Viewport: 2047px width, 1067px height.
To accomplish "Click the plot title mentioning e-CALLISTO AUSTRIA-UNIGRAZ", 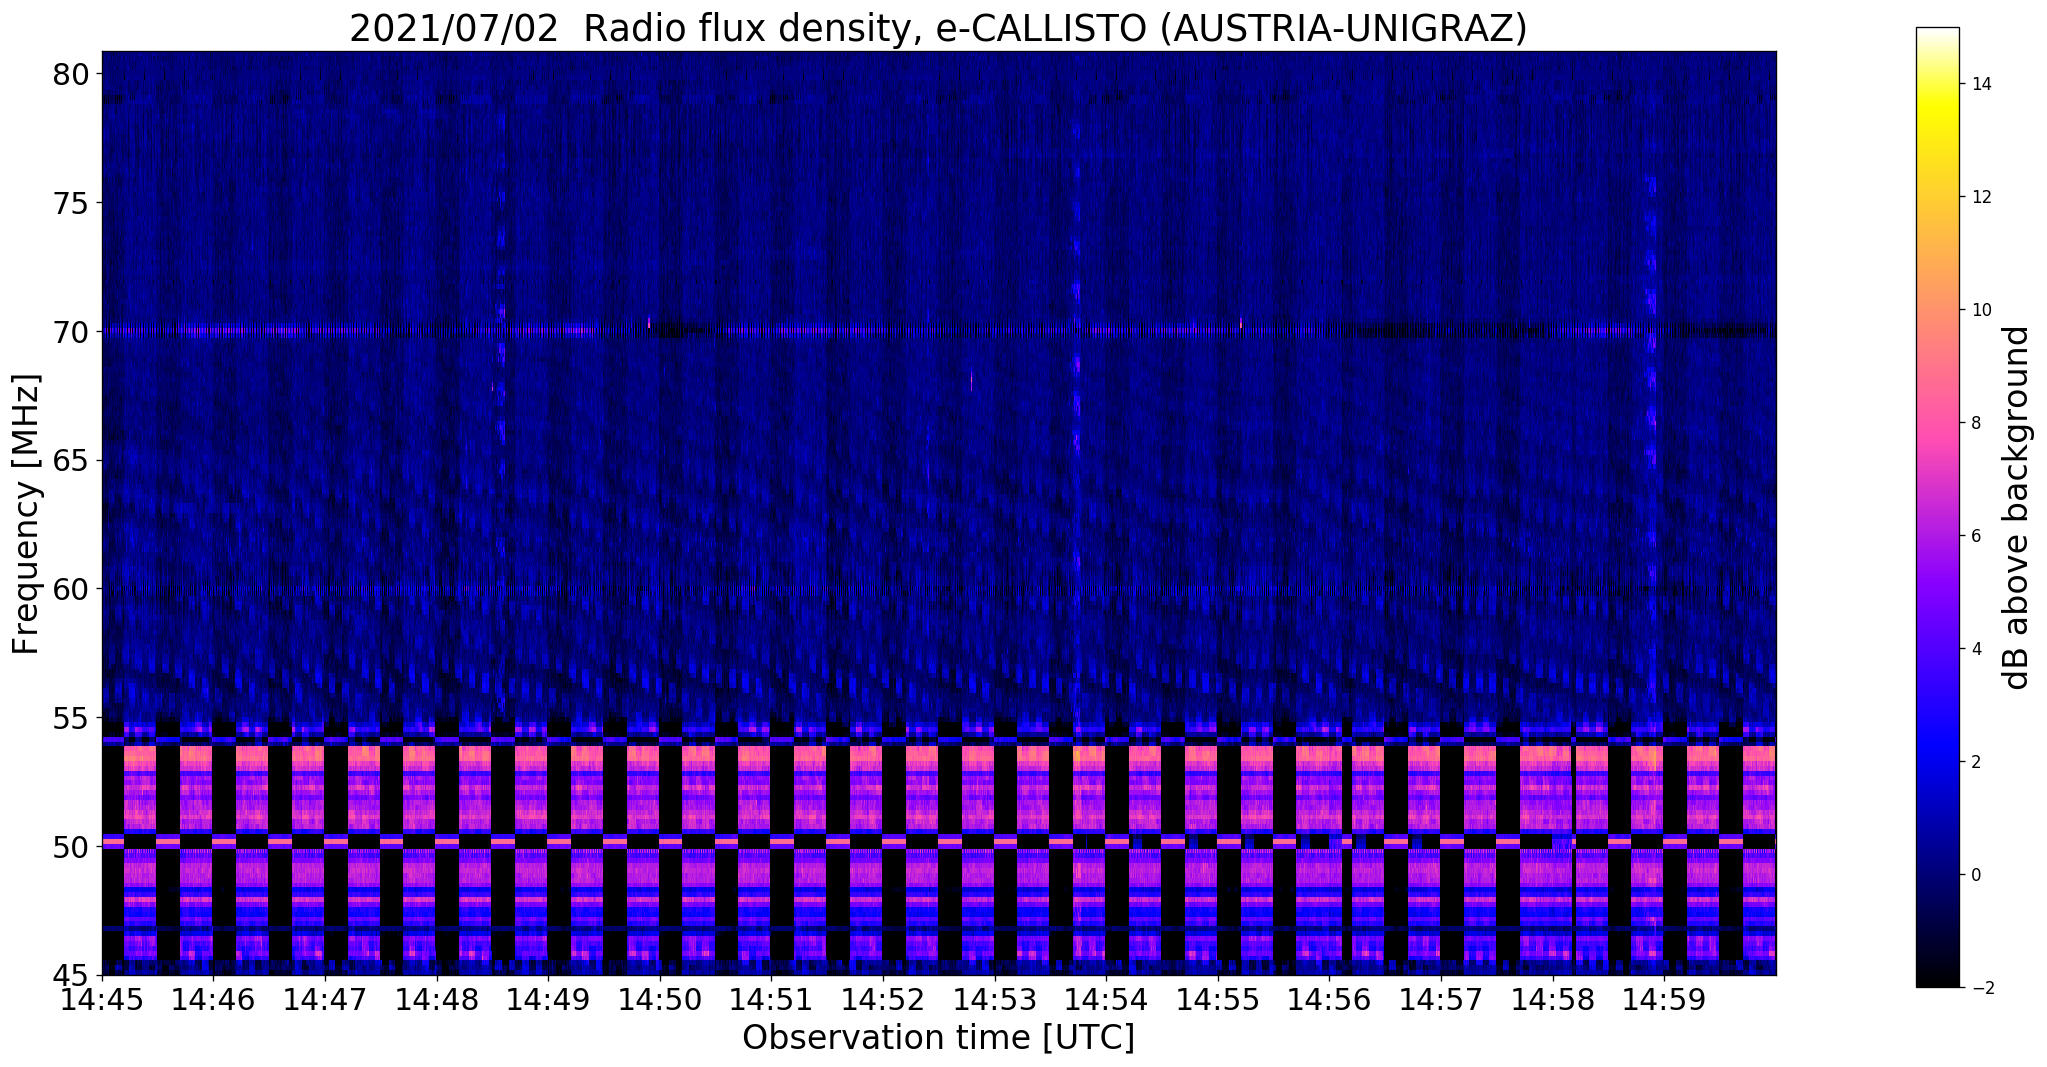I will (938, 28).
